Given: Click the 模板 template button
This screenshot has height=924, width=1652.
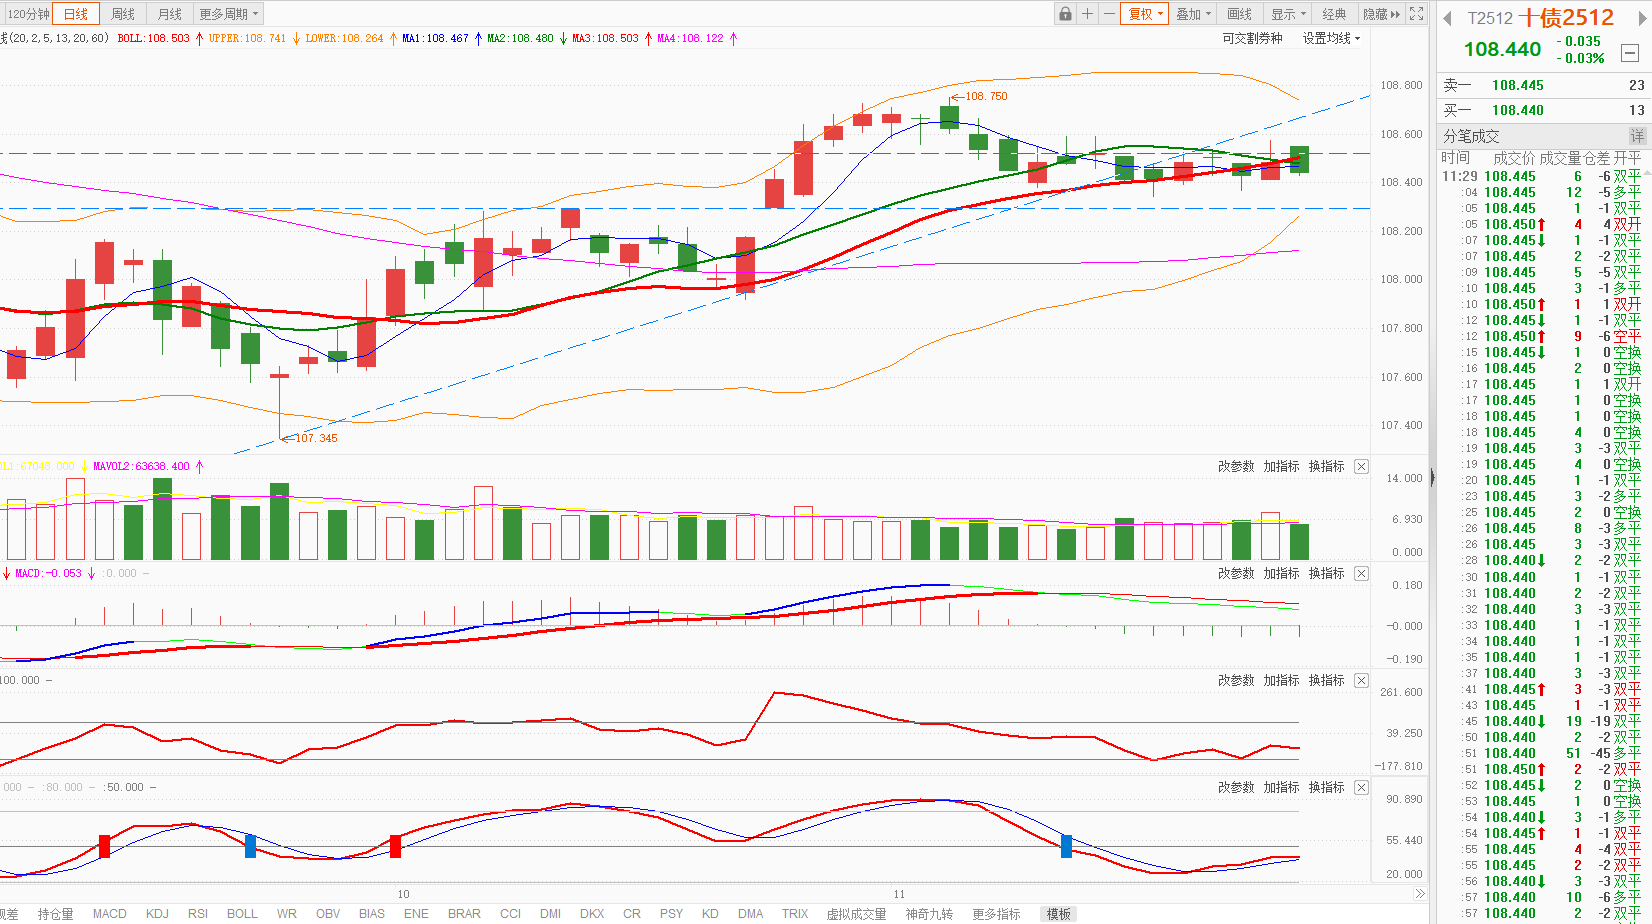Looking at the screenshot, I should (x=1059, y=914).
